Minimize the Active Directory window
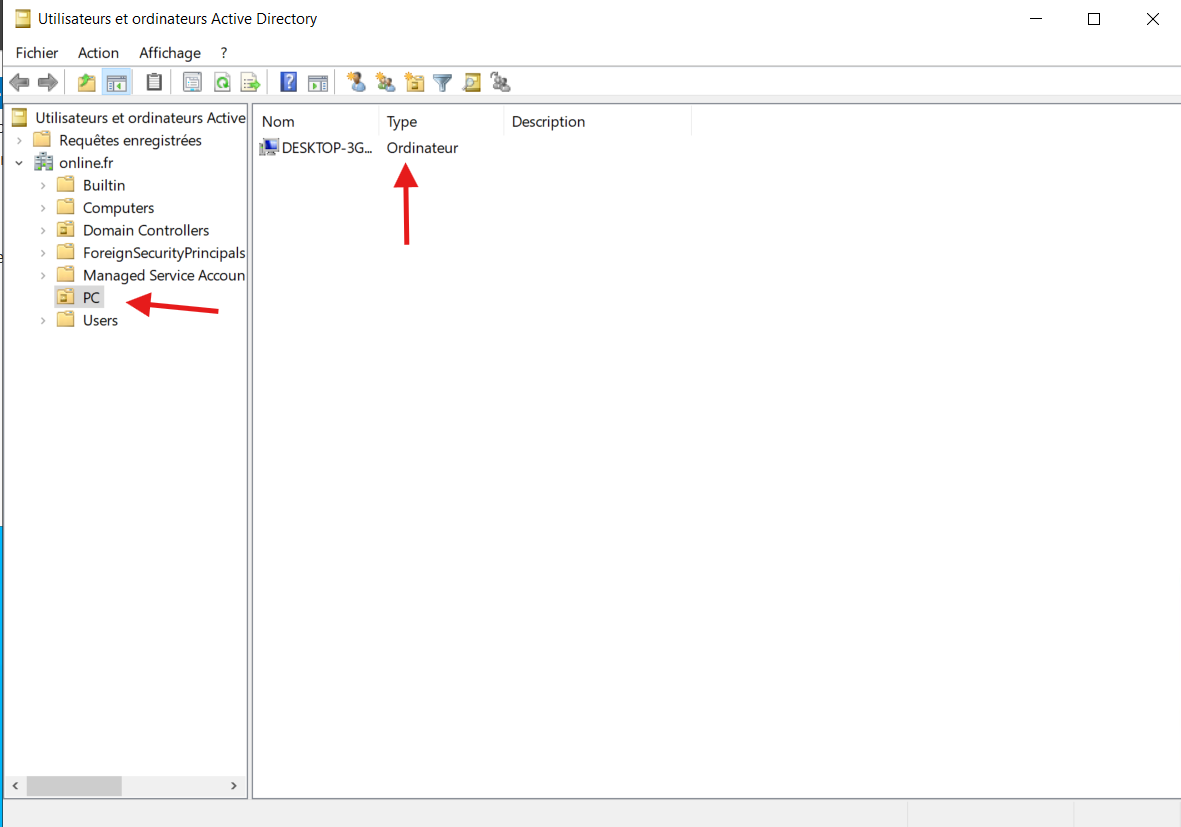 coord(1036,19)
